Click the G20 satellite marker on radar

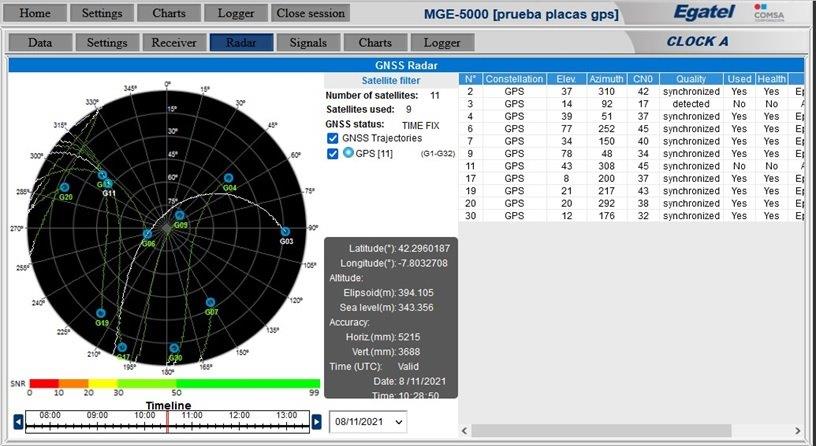coord(65,187)
